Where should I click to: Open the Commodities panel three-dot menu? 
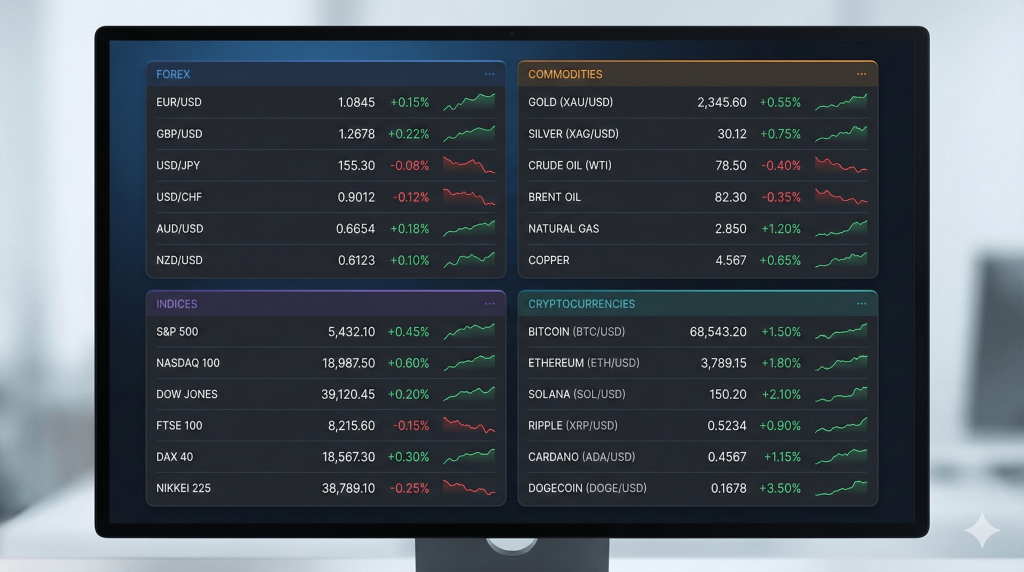tap(861, 74)
